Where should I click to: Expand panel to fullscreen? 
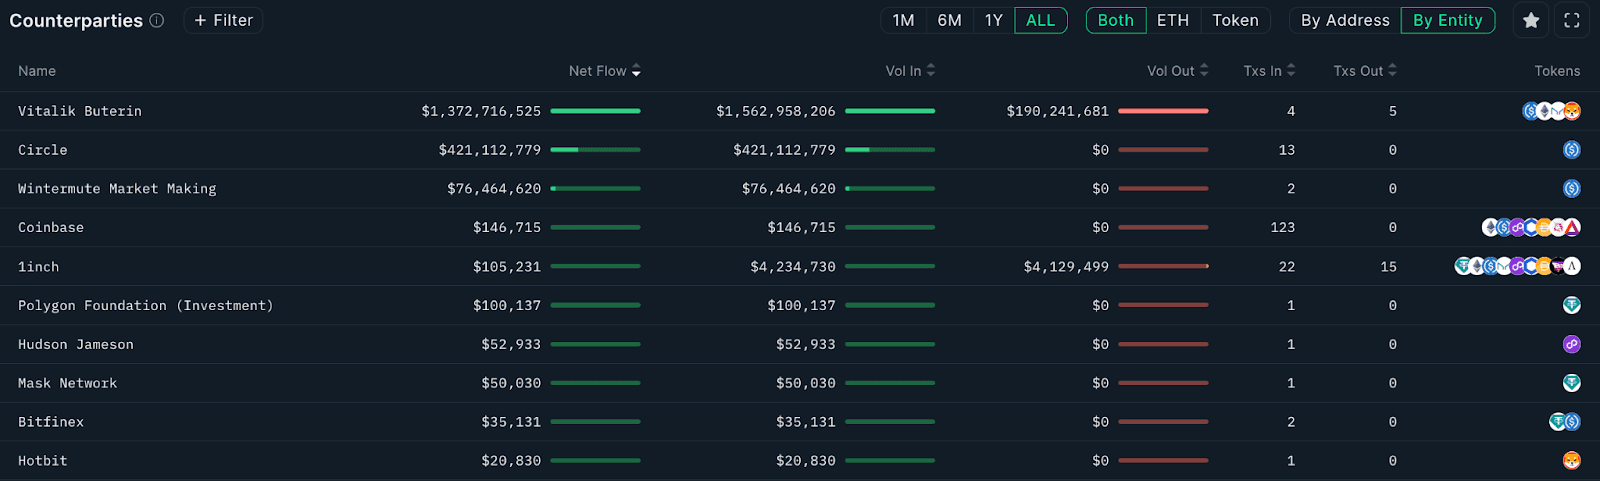tap(1572, 20)
